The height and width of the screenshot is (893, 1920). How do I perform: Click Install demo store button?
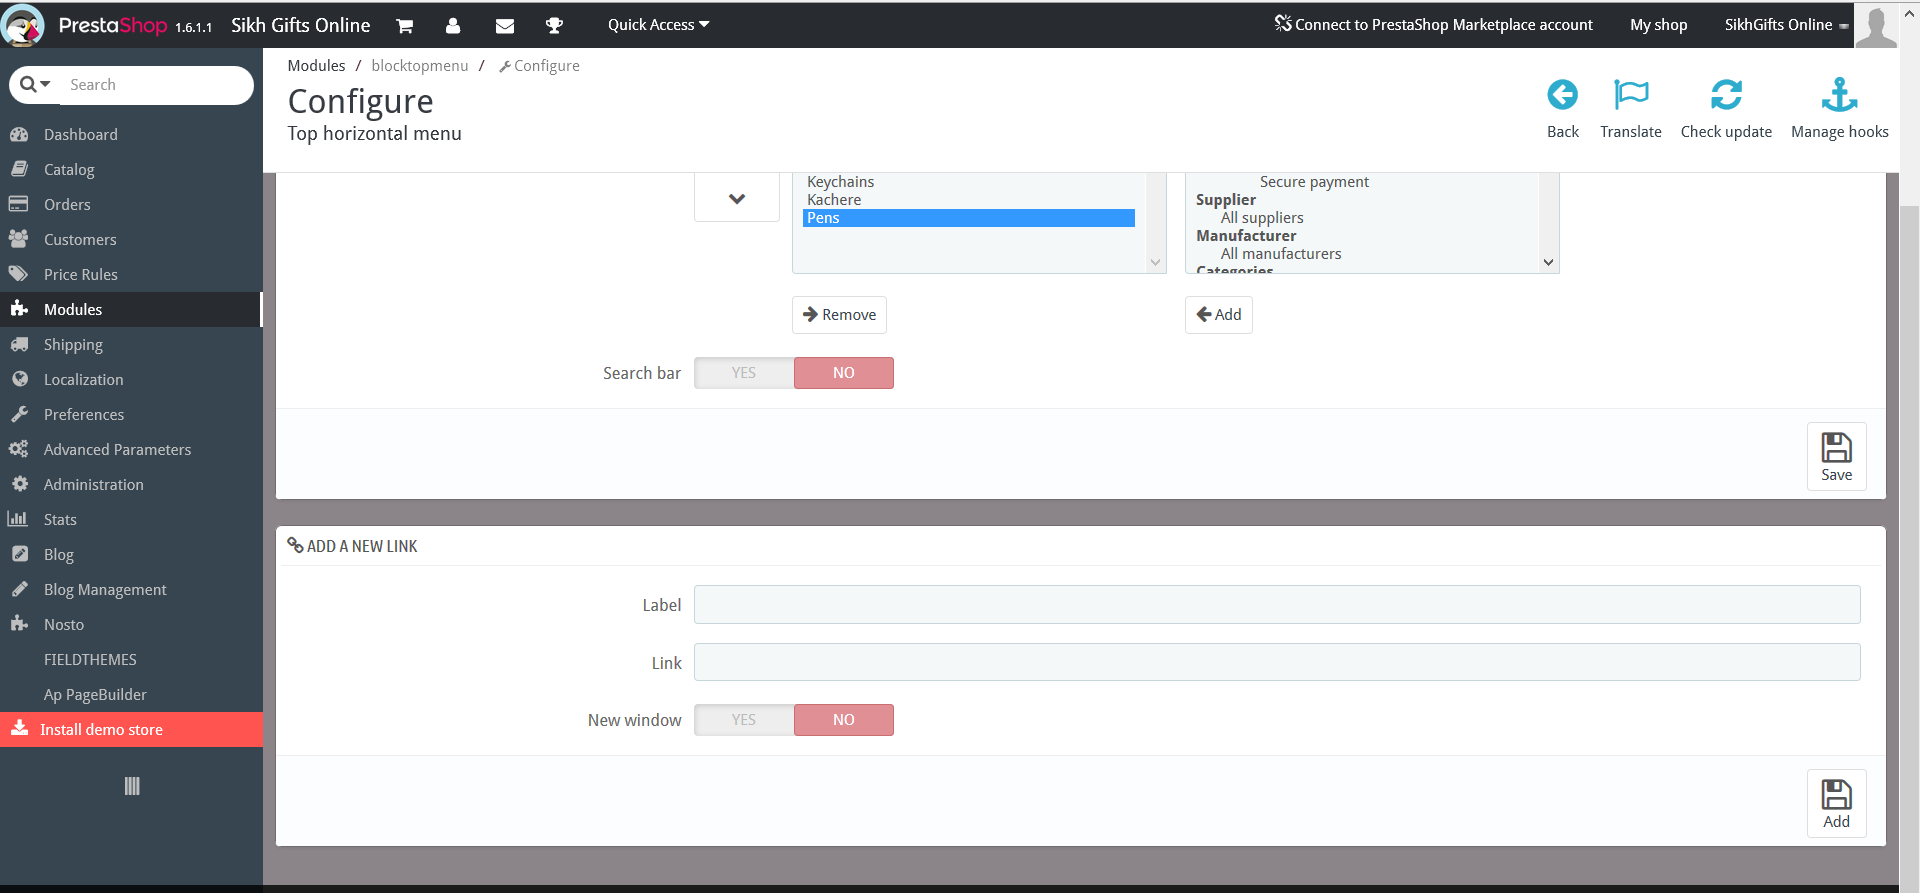click(x=131, y=730)
